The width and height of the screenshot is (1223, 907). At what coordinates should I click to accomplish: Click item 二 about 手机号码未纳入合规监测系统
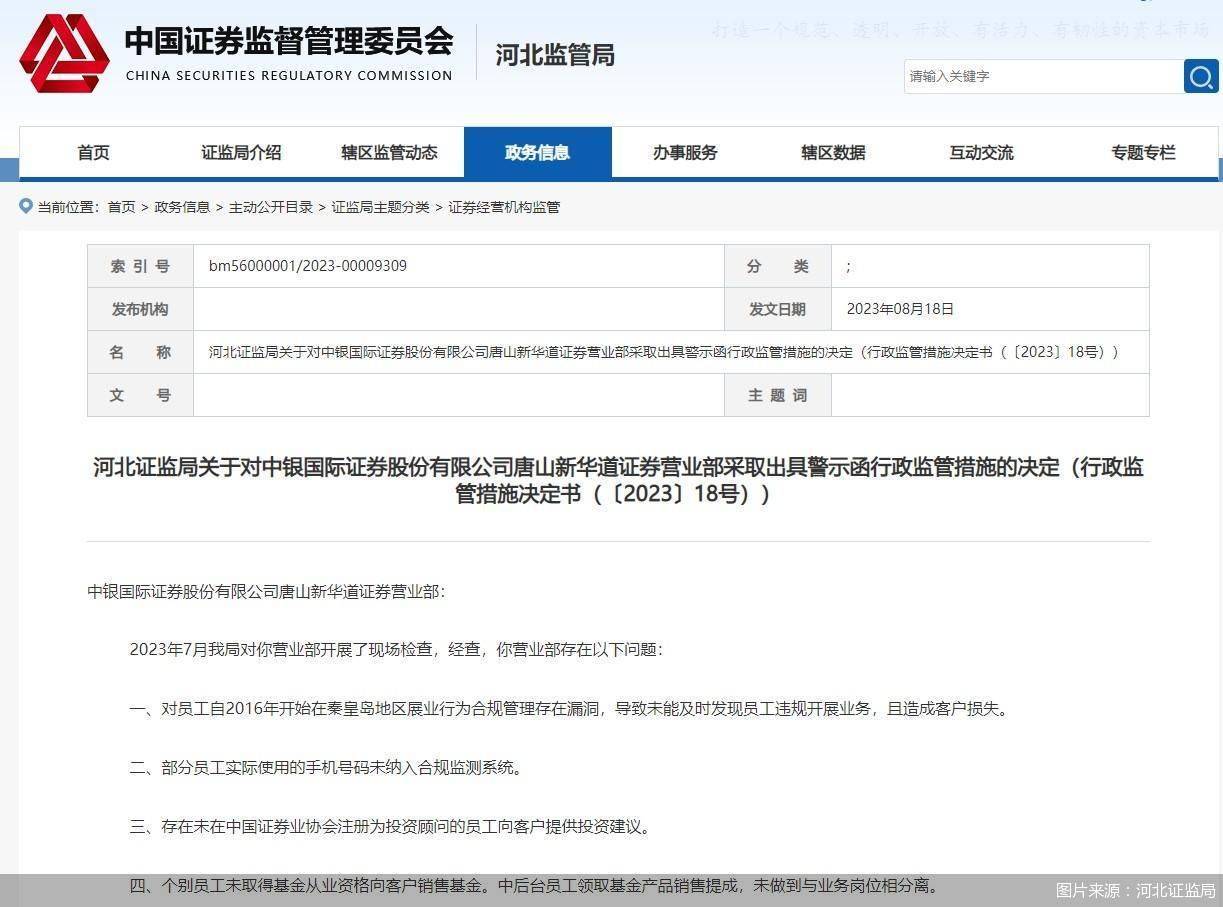[326, 767]
